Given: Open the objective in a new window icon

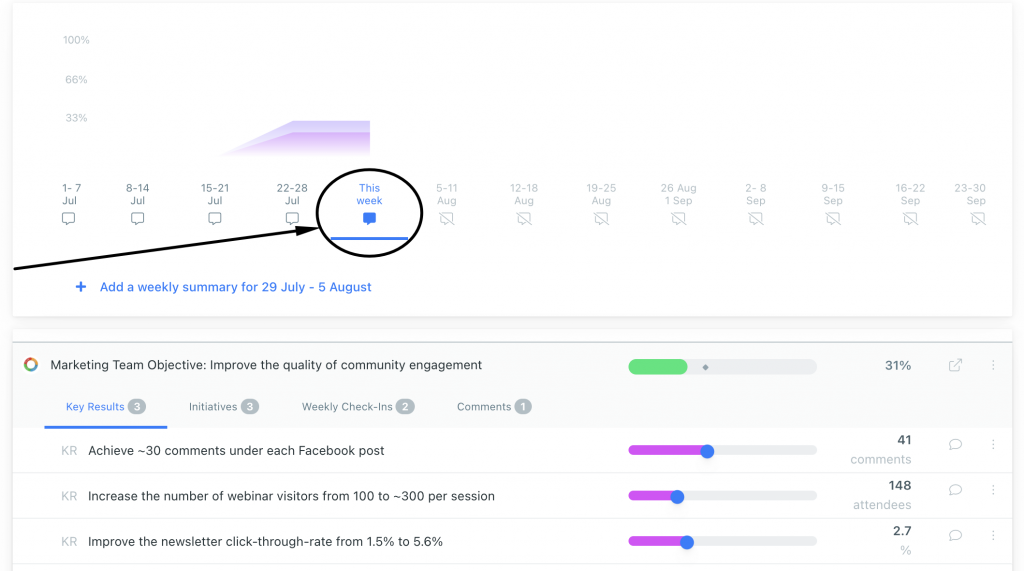Looking at the screenshot, I should [955, 365].
